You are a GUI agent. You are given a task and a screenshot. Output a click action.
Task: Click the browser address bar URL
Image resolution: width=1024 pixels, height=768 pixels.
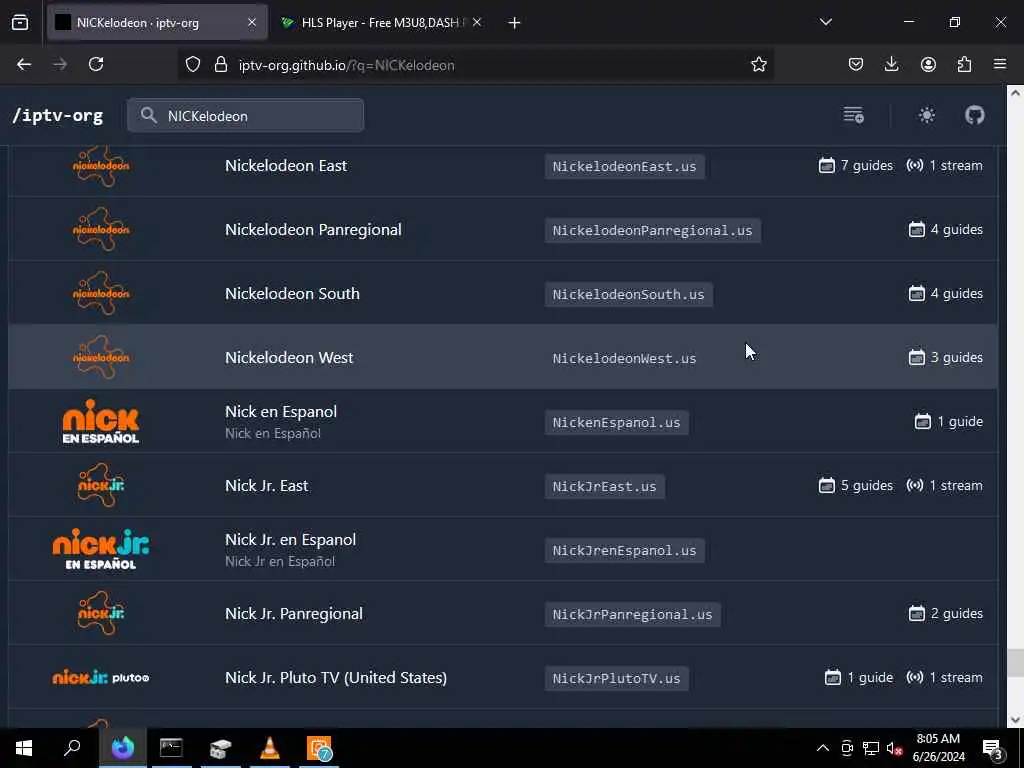[346, 65]
